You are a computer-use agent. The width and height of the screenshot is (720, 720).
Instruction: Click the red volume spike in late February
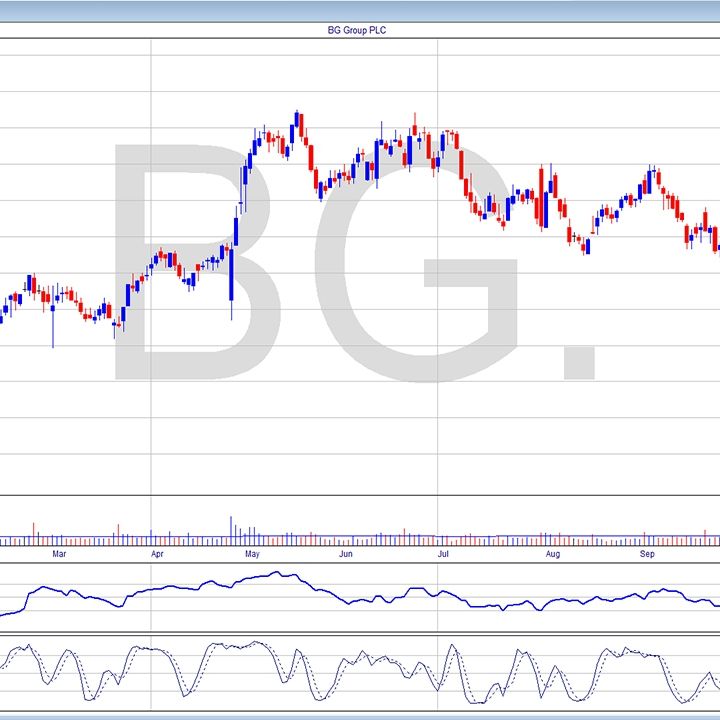[34, 532]
